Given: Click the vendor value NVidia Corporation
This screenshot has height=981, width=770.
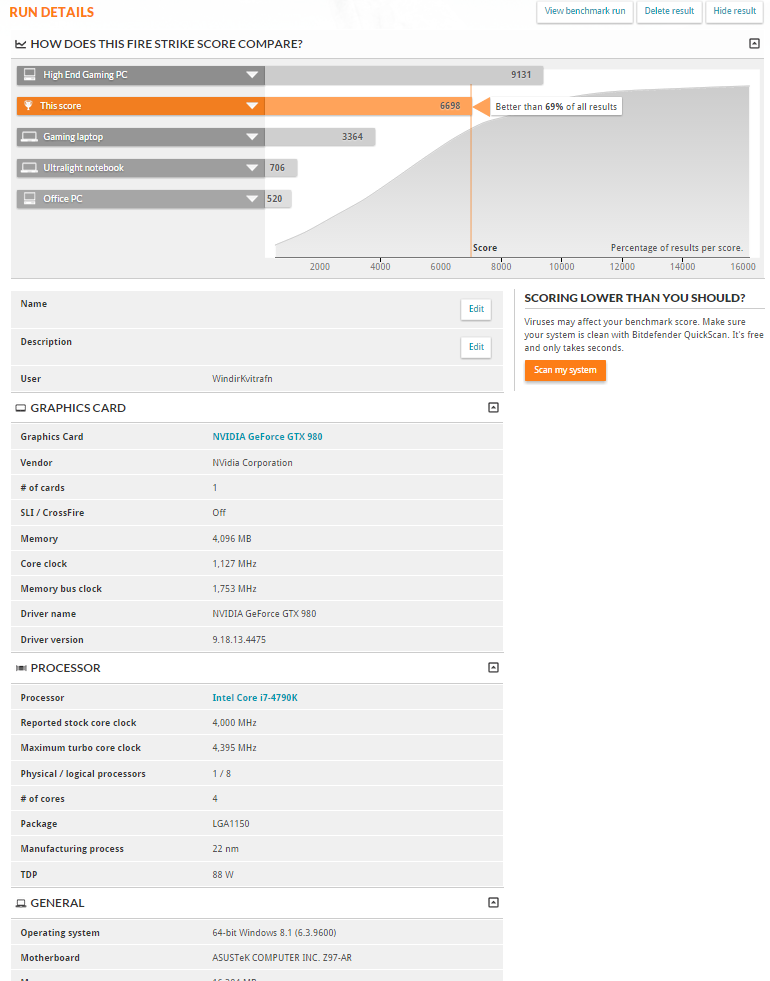Looking at the screenshot, I should tap(252, 462).
